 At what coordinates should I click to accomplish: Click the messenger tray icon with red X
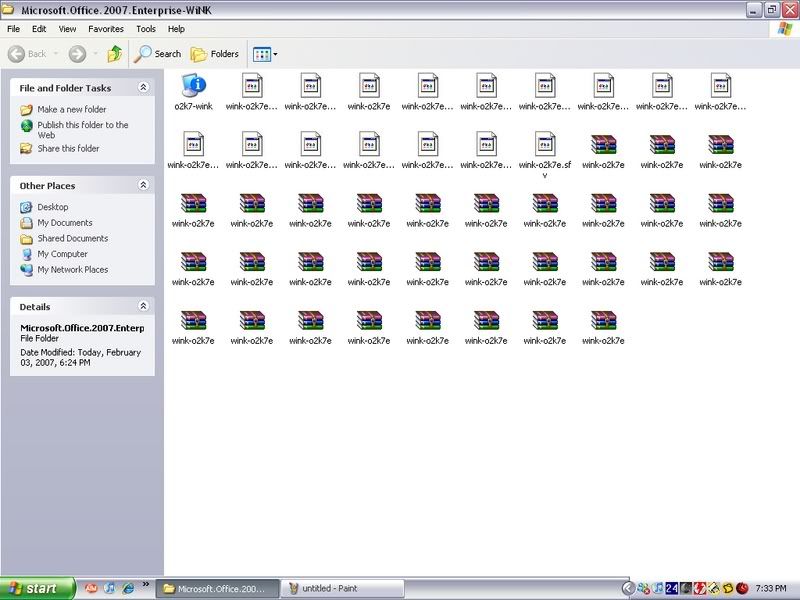pos(643,589)
